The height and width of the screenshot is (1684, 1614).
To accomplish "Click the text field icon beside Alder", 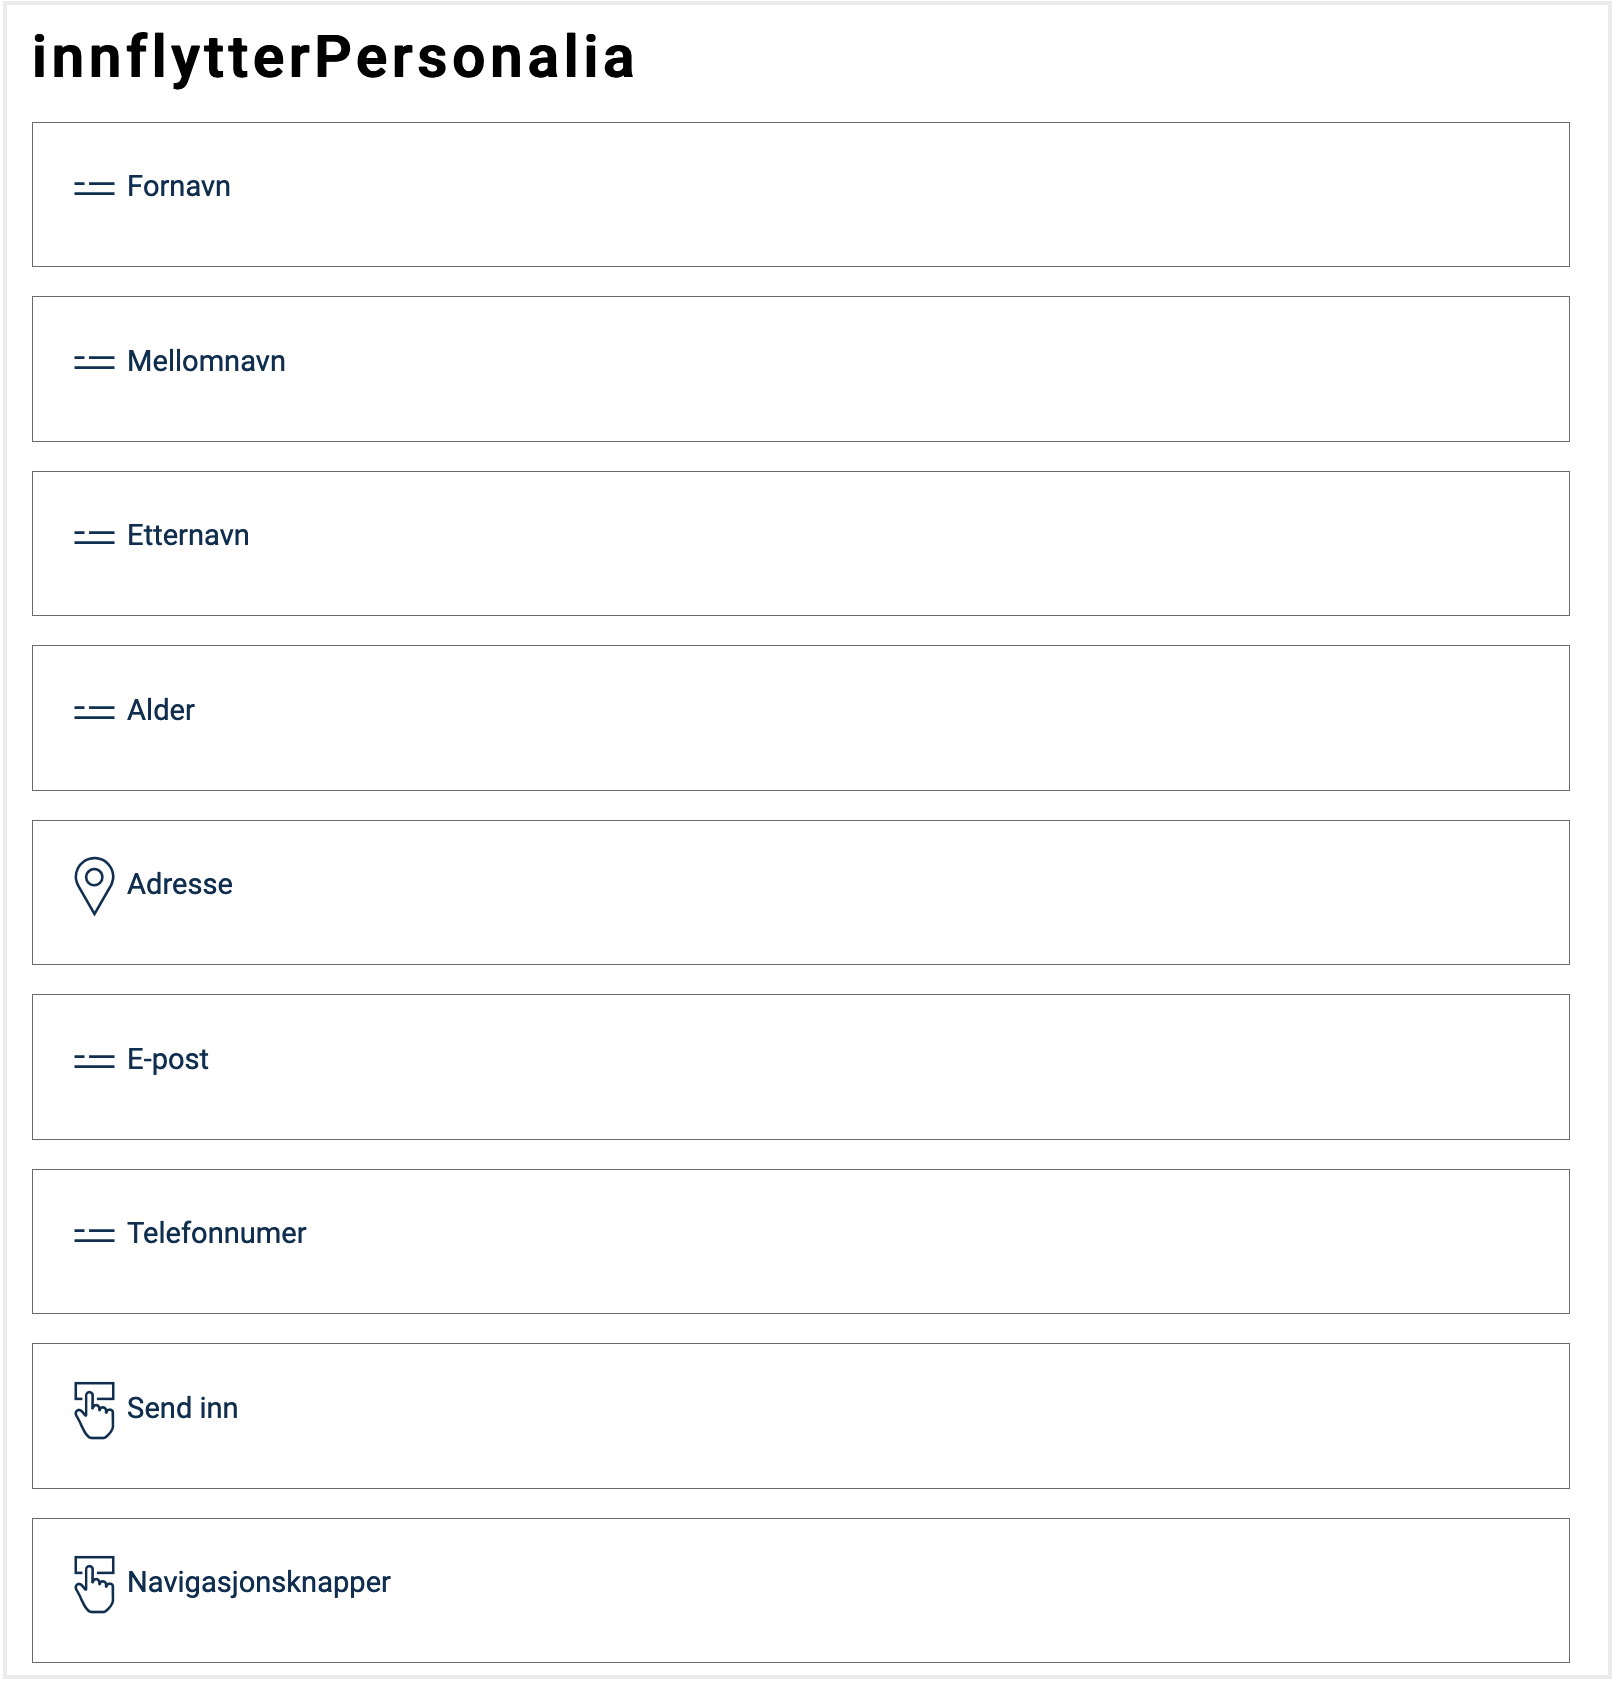I will pyautogui.click(x=94, y=711).
